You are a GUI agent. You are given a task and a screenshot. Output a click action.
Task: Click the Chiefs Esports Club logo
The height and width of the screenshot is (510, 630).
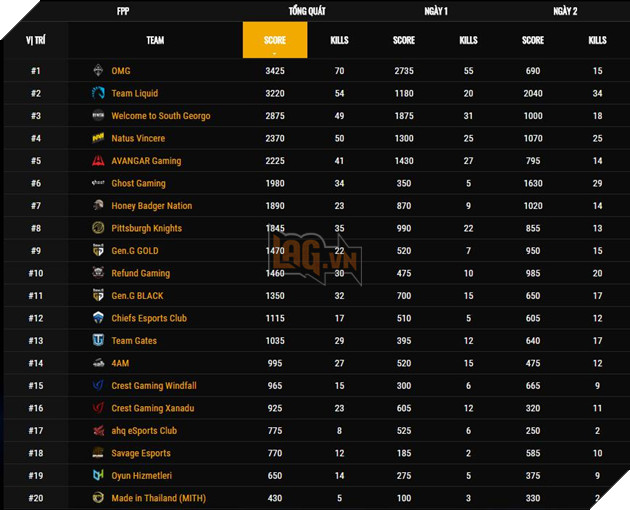click(x=98, y=318)
